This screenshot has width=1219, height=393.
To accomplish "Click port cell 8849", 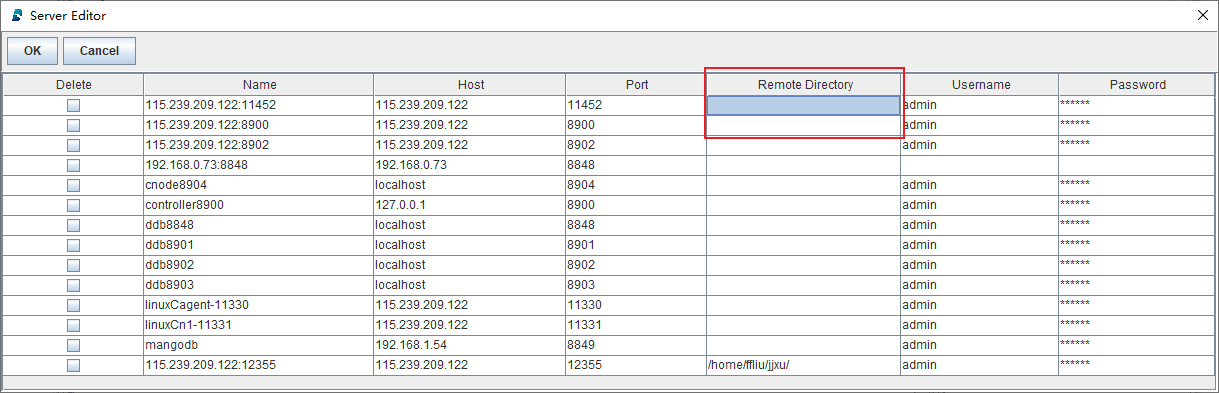I will pyautogui.click(x=636, y=345).
